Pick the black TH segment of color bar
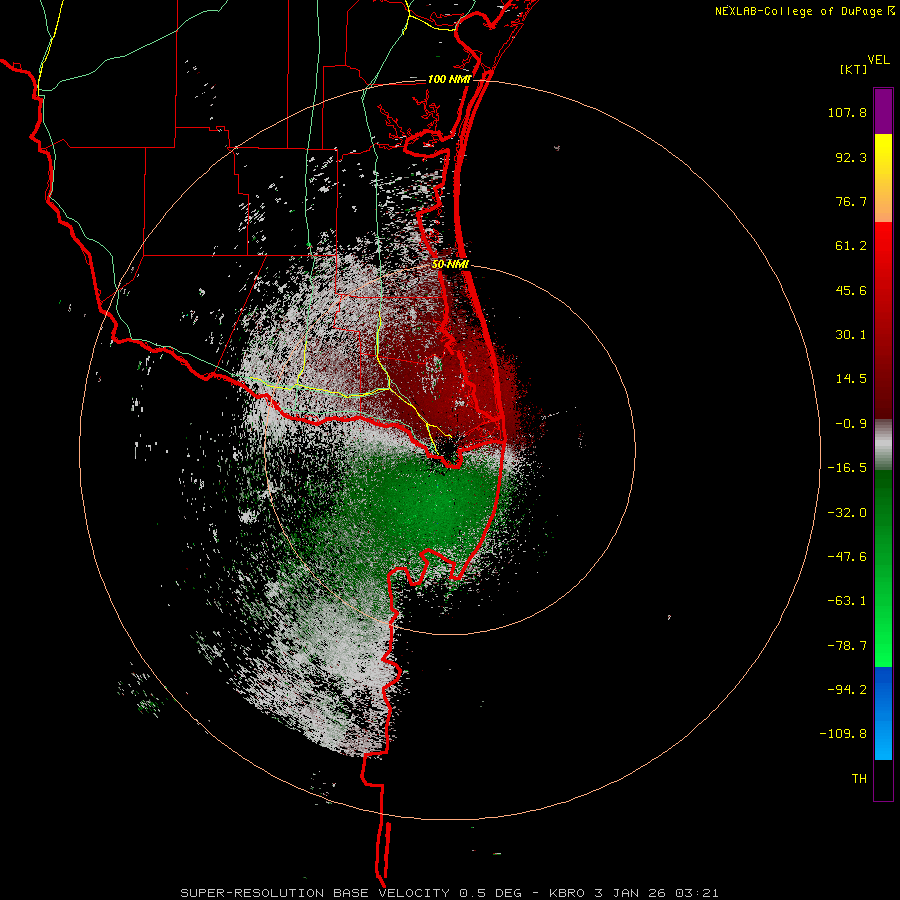The image size is (900, 900). point(883,781)
